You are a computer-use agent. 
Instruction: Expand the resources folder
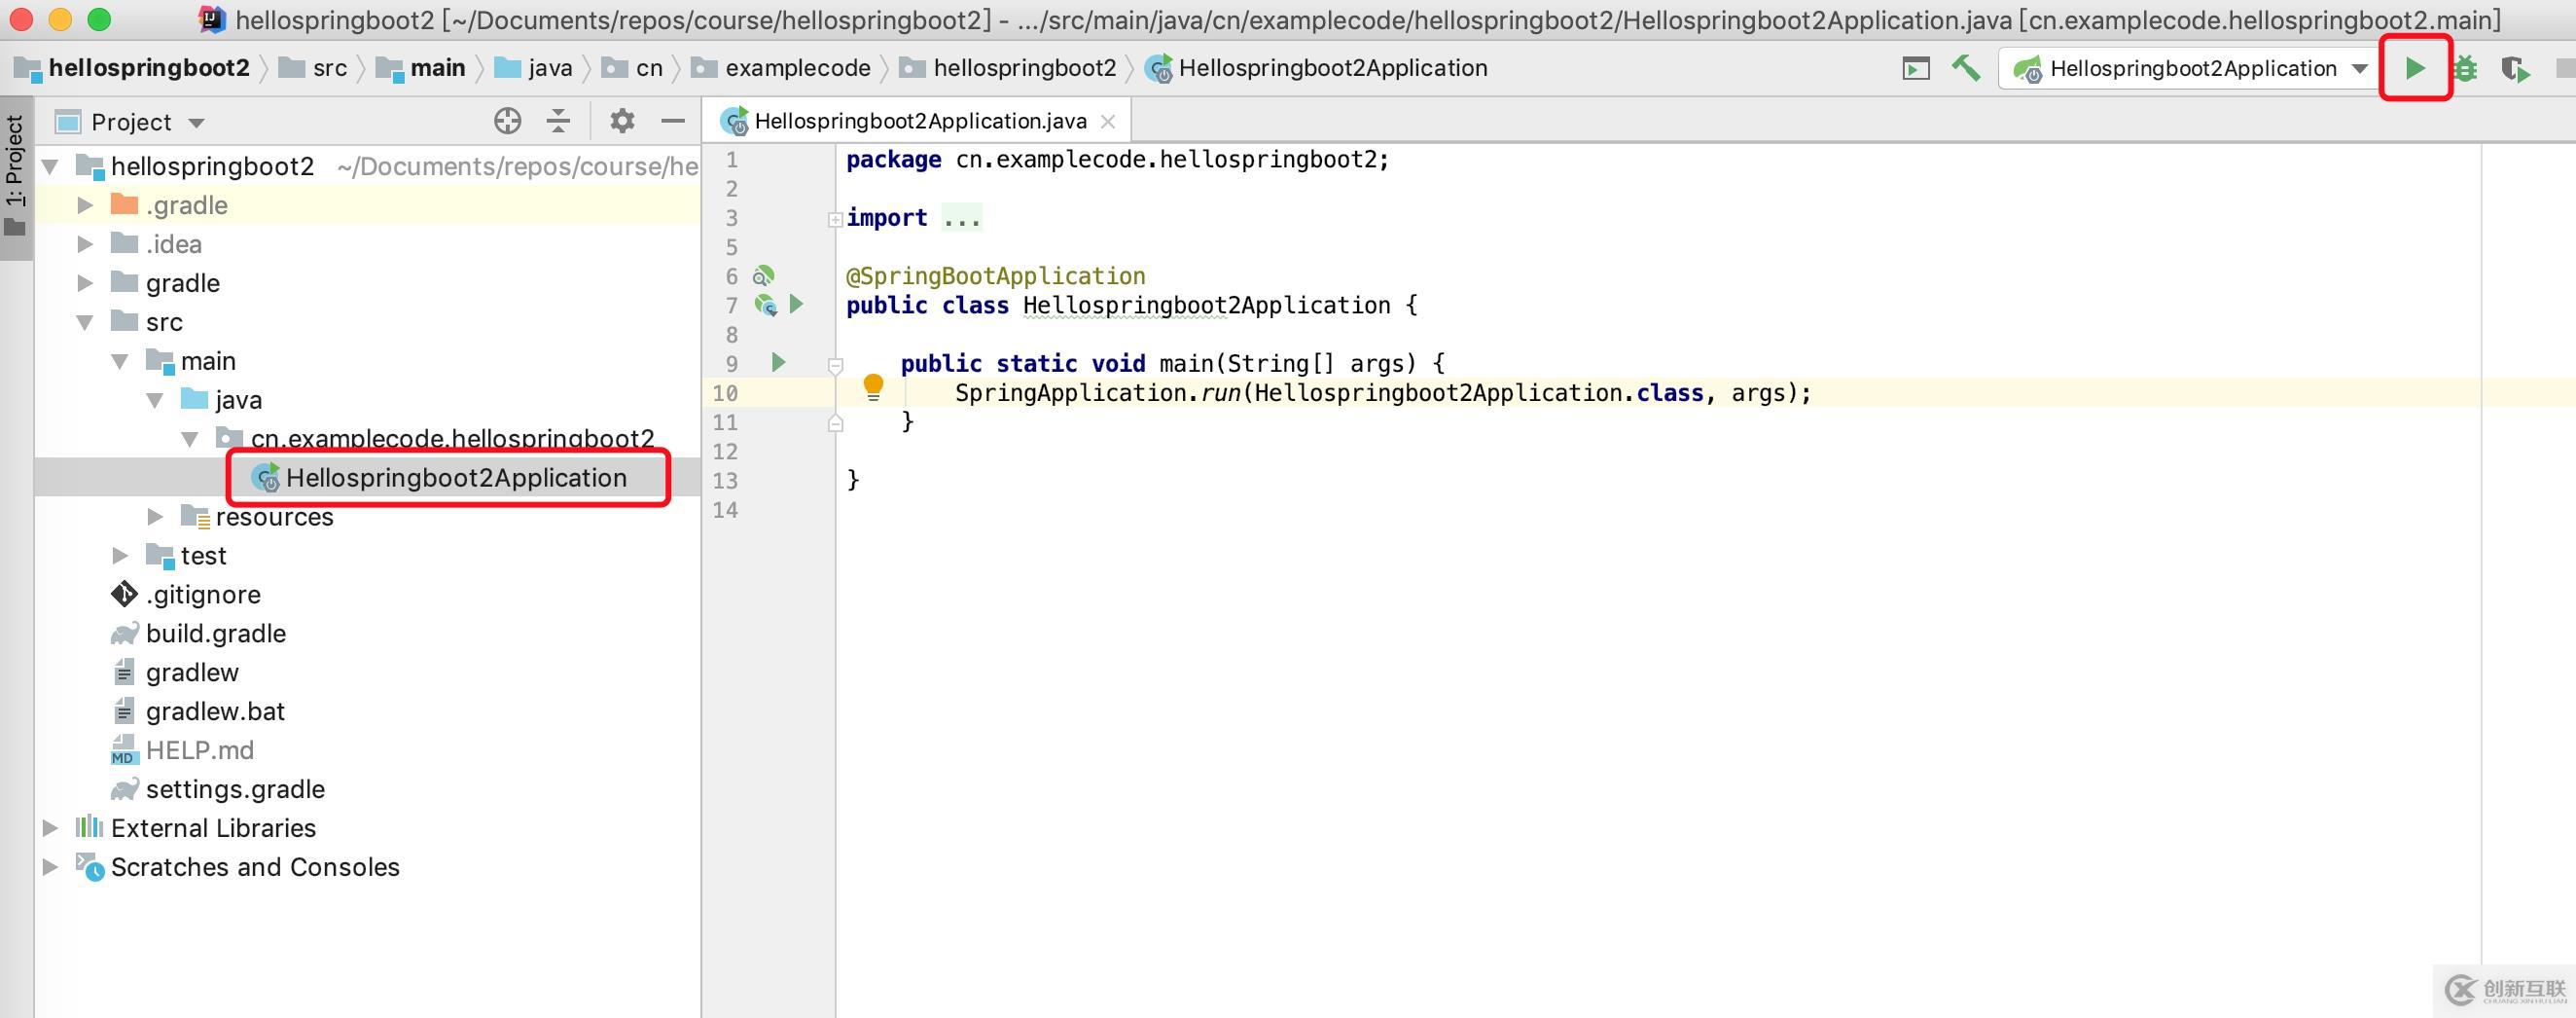click(x=155, y=517)
